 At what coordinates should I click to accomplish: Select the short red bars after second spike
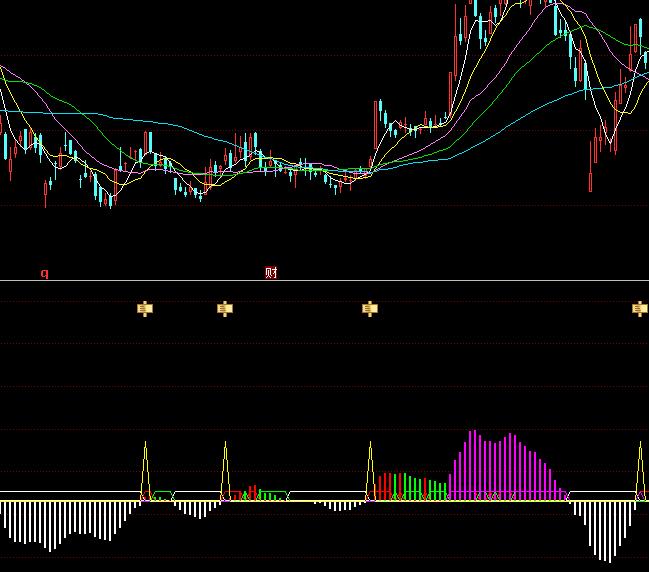[252, 492]
